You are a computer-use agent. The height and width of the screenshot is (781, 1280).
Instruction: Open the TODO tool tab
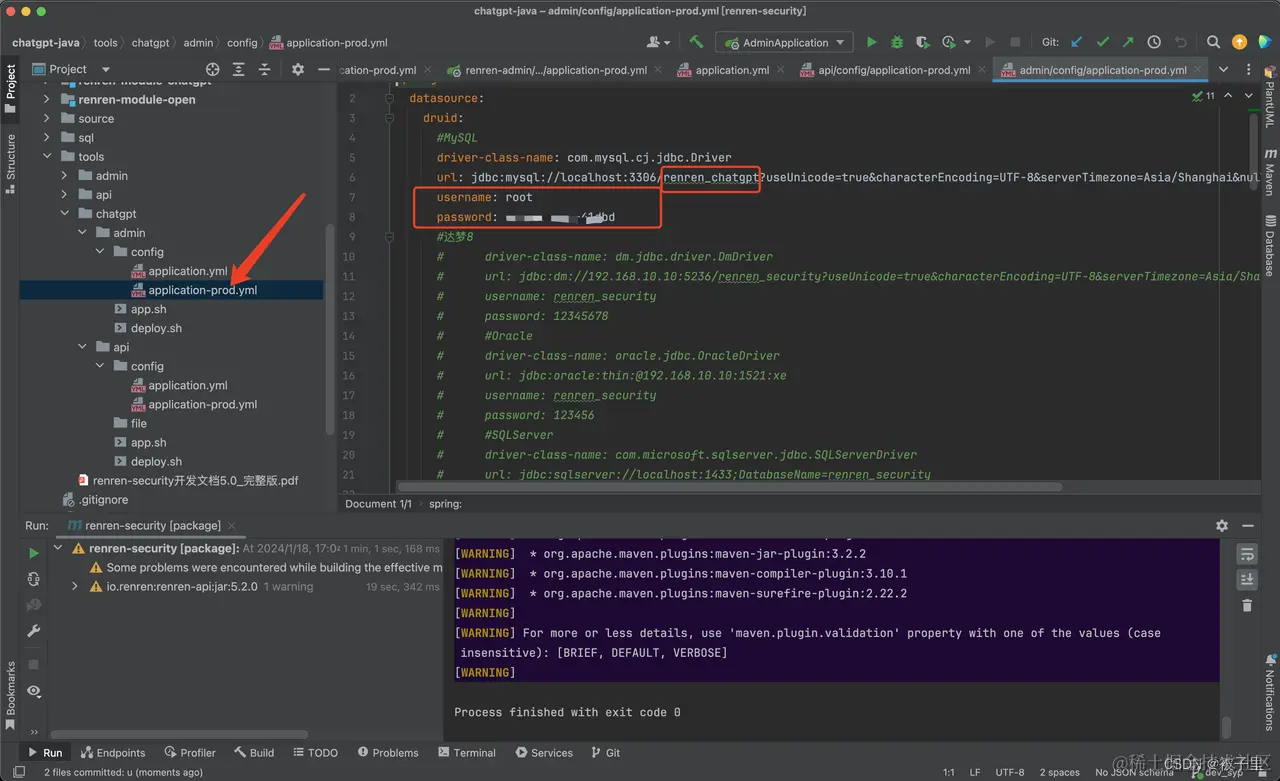pos(315,753)
